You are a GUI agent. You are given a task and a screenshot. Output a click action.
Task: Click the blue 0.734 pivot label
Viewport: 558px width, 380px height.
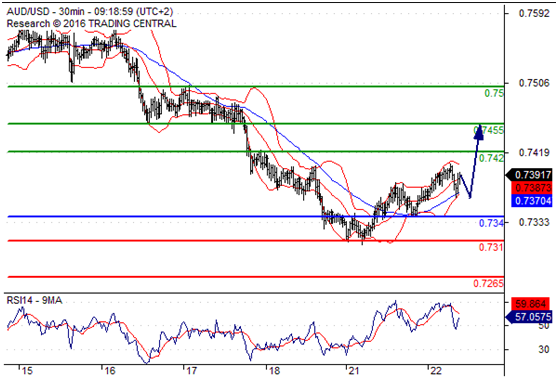click(x=491, y=223)
